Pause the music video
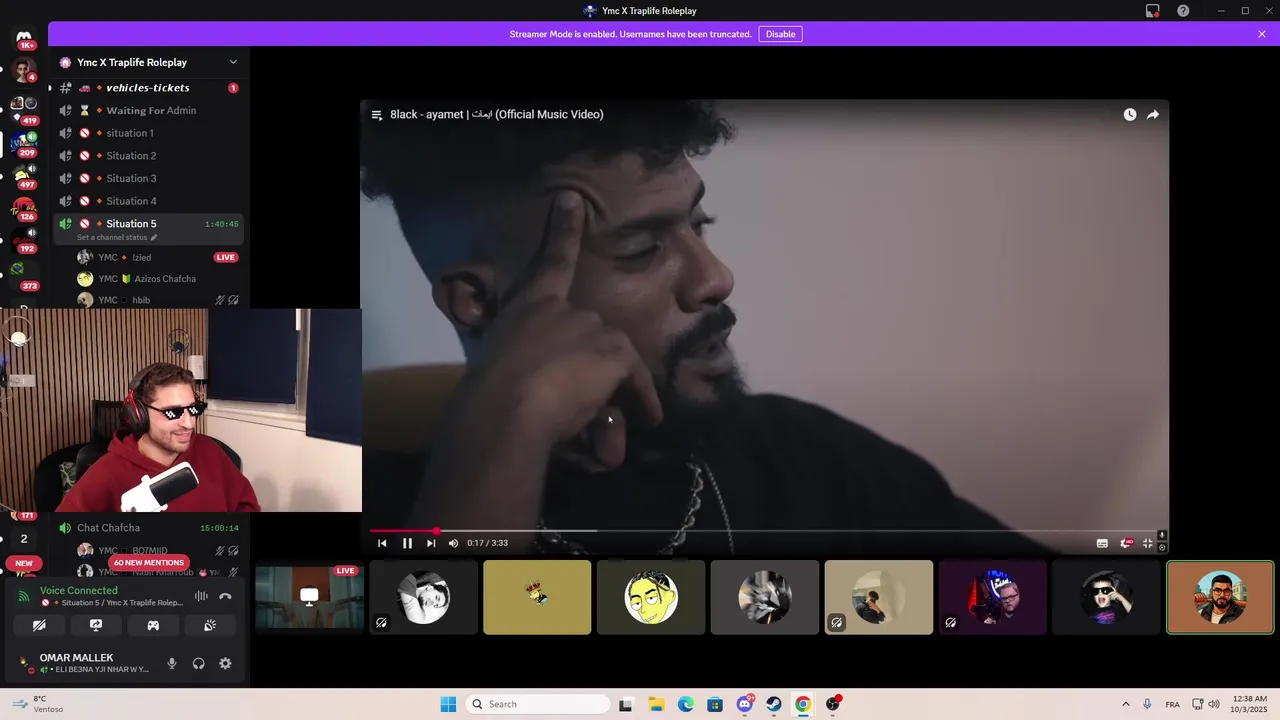This screenshot has height=720, width=1280. pos(407,543)
